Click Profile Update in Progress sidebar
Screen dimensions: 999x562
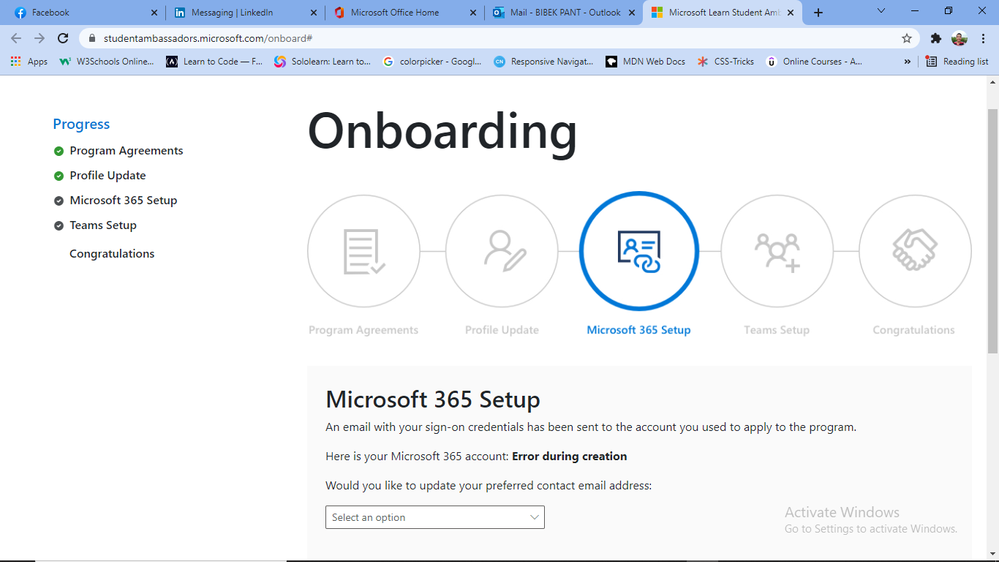(x=108, y=176)
